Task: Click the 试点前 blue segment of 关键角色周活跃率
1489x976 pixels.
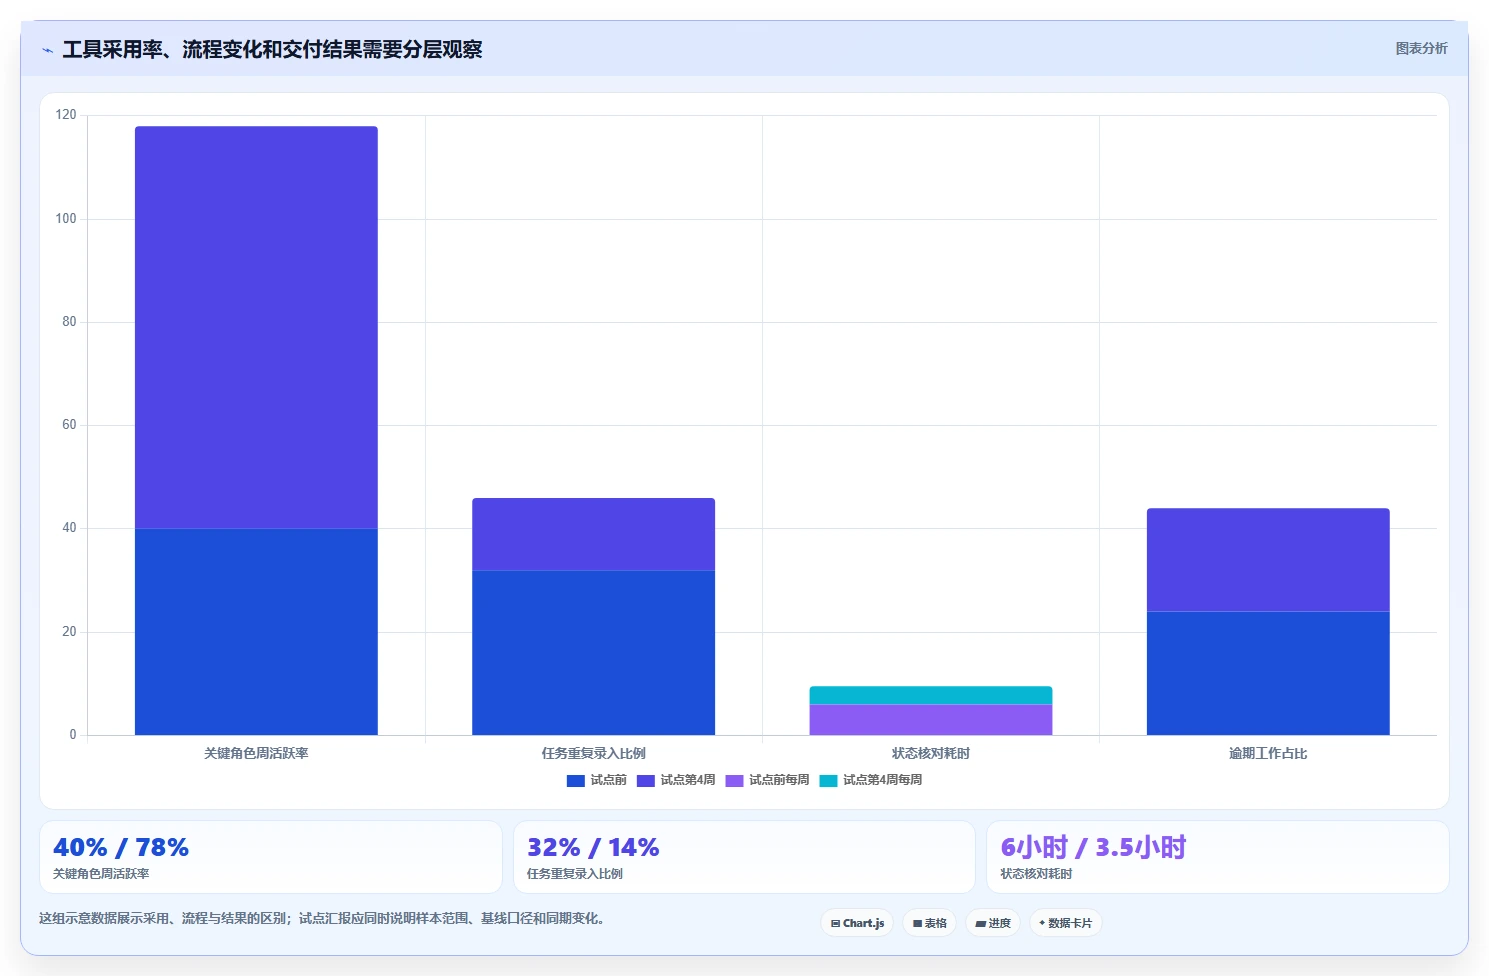Action: 256,632
